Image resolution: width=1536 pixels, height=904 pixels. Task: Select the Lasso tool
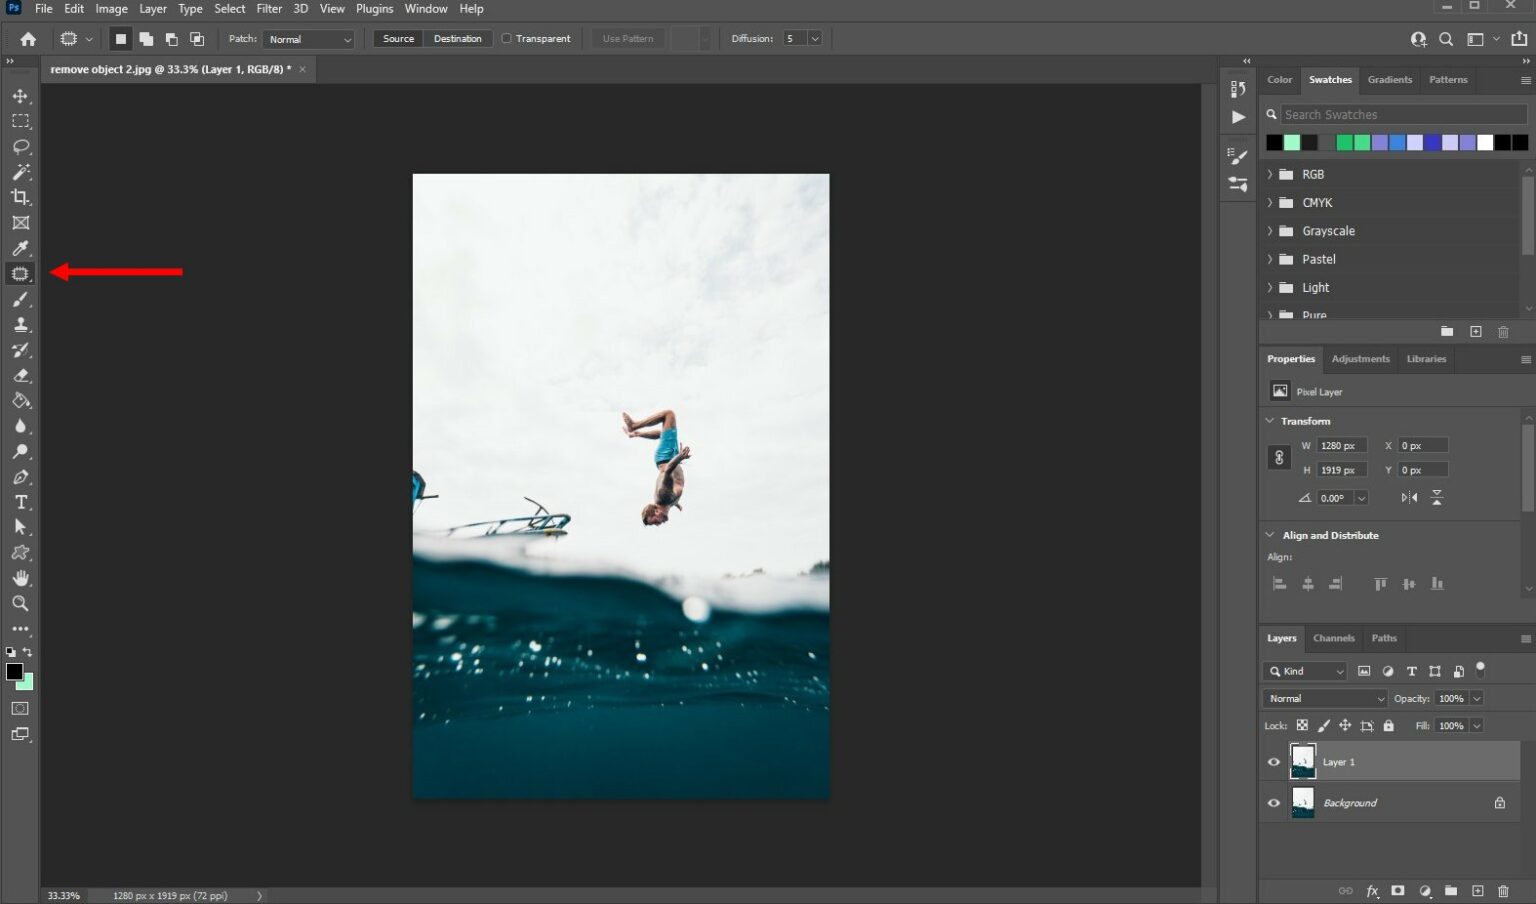click(20, 147)
